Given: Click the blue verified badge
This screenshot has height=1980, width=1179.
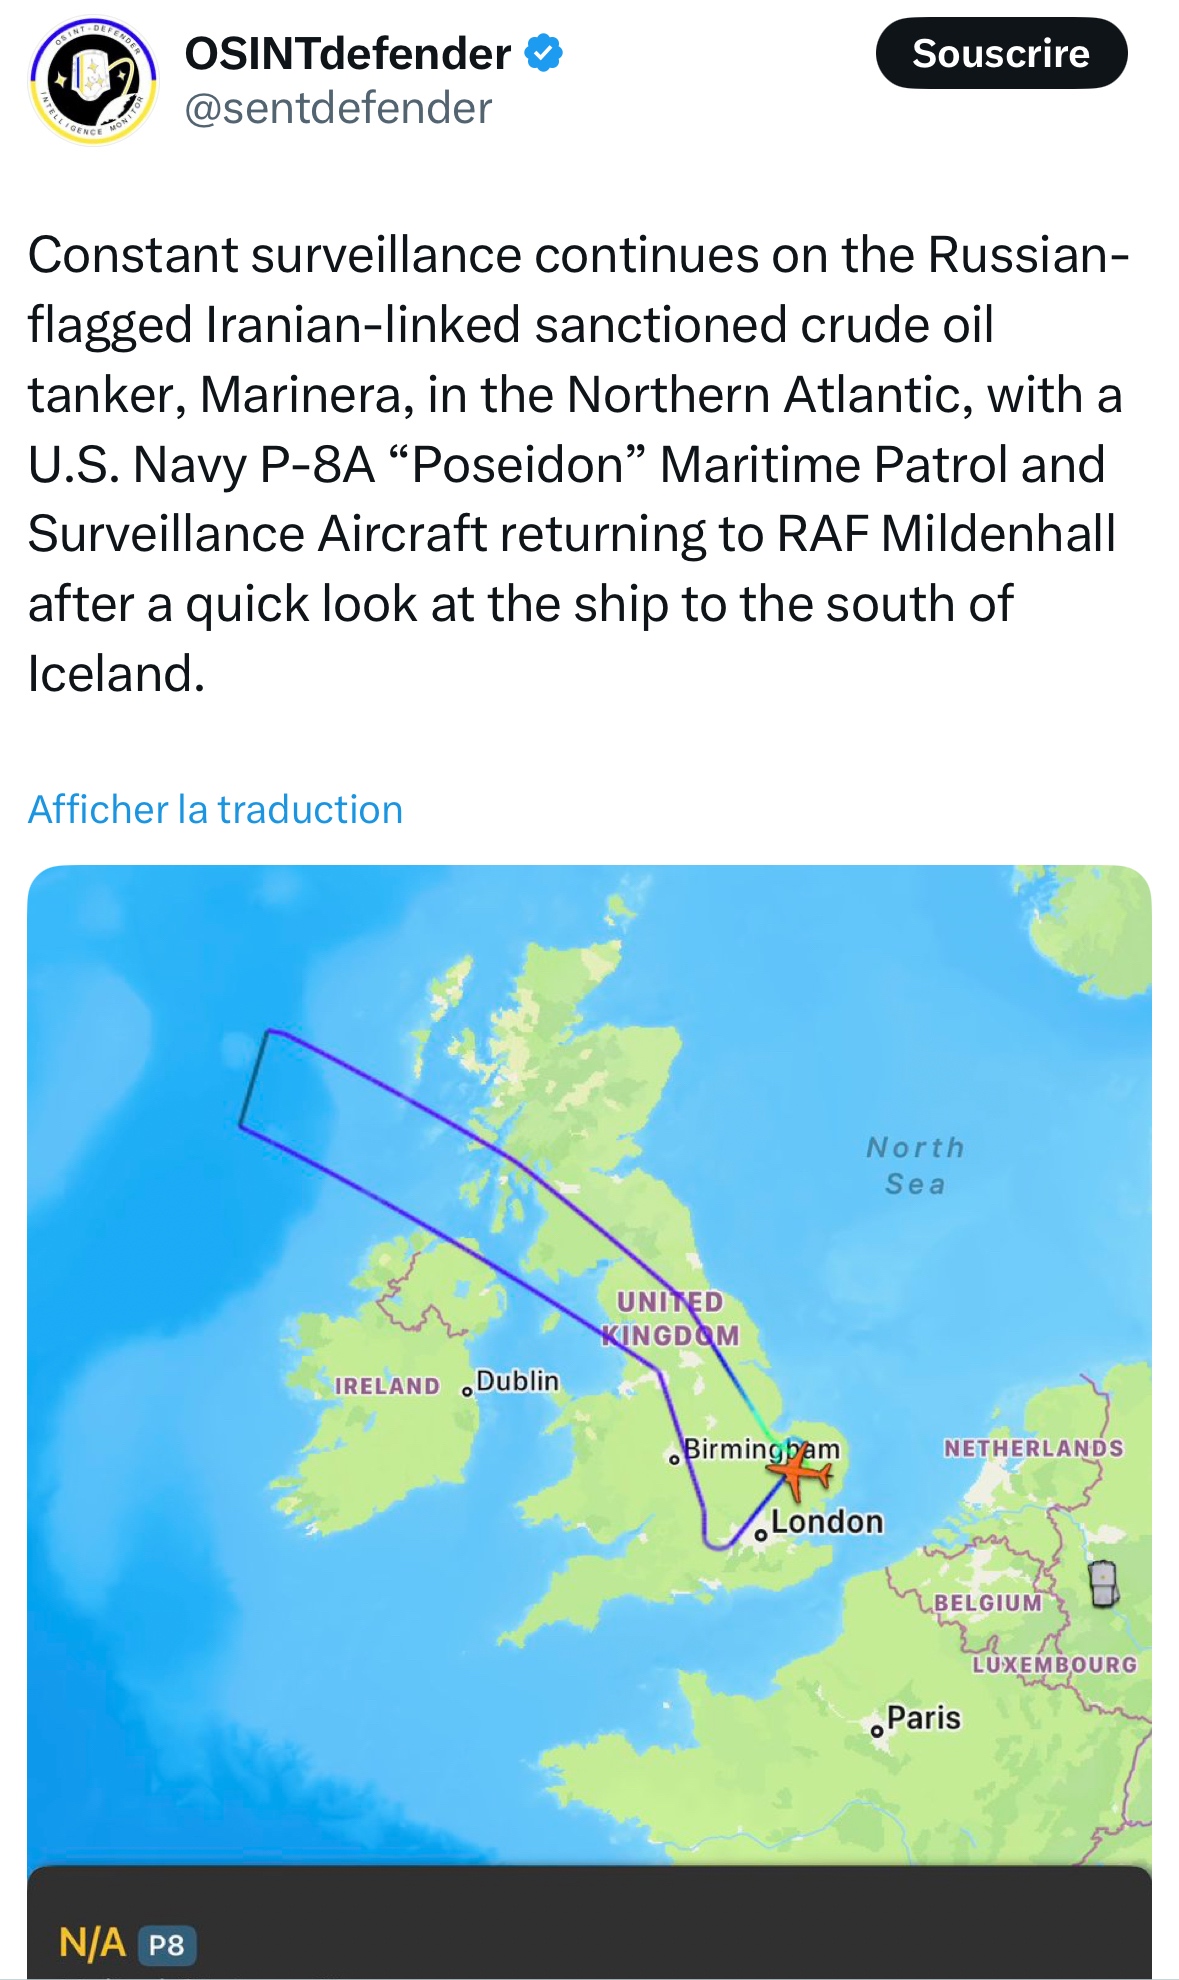Looking at the screenshot, I should [x=544, y=53].
